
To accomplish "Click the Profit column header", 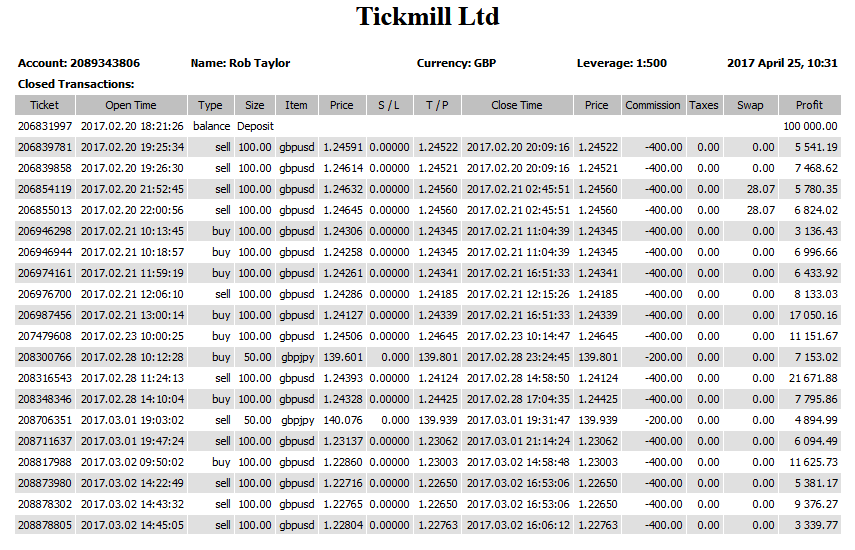I will [809, 105].
